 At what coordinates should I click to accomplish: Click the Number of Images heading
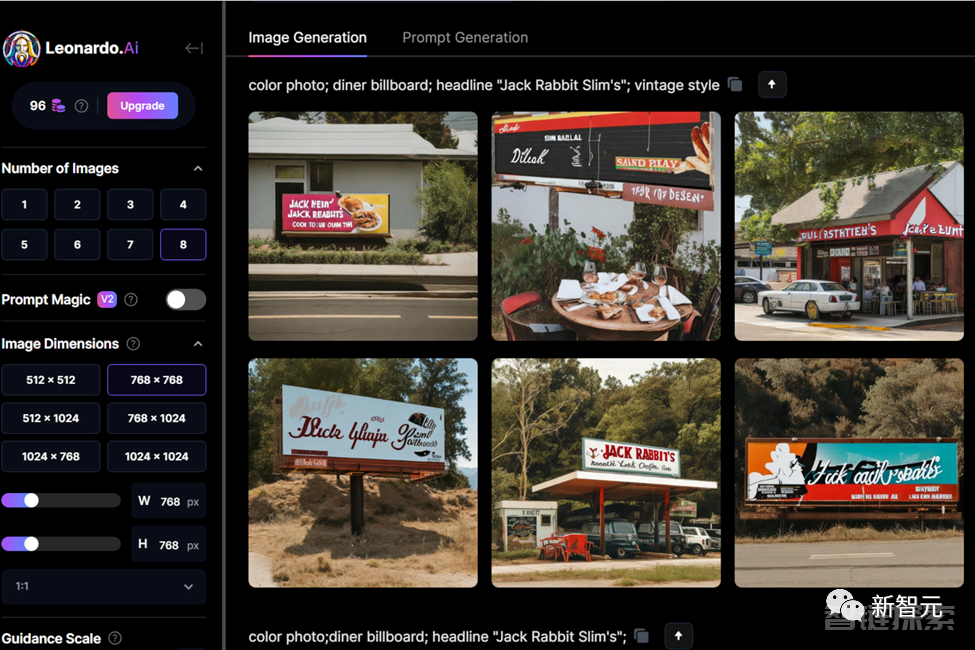pyautogui.click(x=60, y=169)
